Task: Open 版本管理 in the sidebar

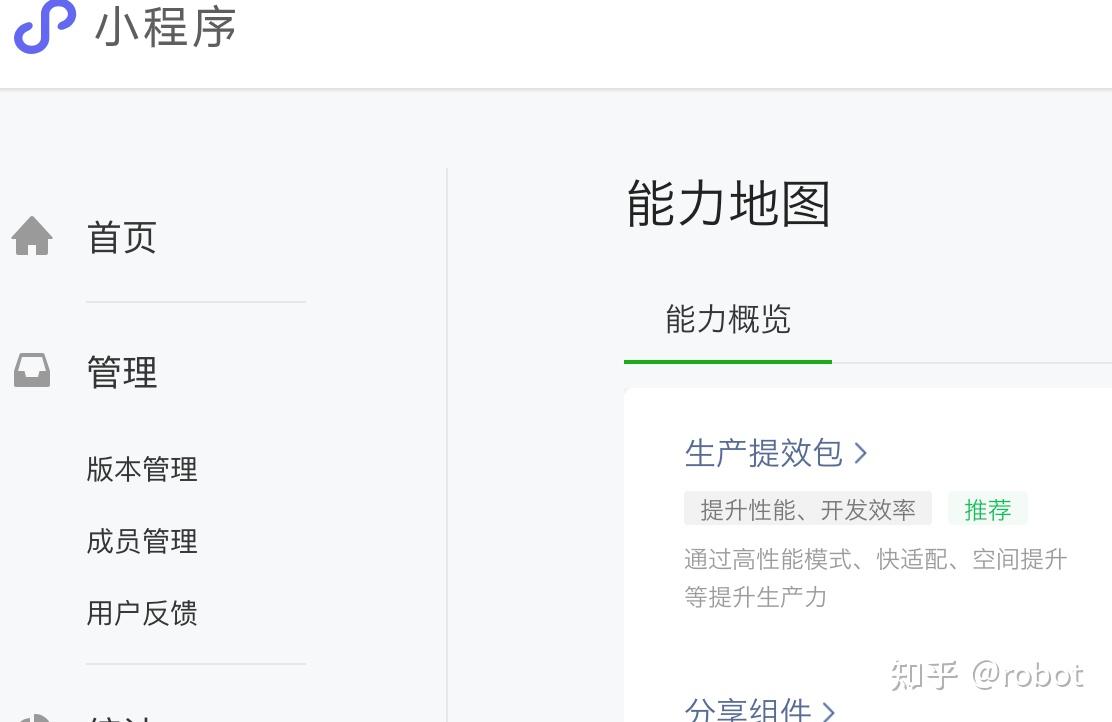Action: [142, 469]
